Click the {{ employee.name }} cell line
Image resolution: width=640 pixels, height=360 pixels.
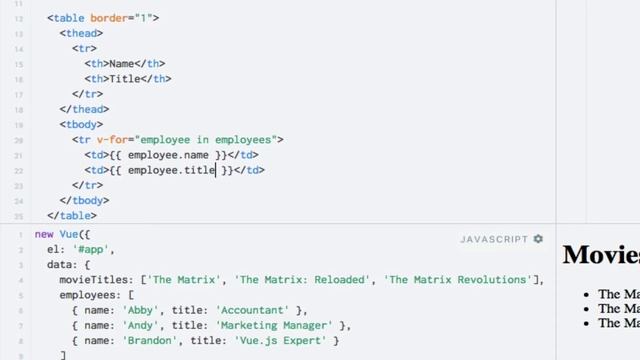coord(171,155)
